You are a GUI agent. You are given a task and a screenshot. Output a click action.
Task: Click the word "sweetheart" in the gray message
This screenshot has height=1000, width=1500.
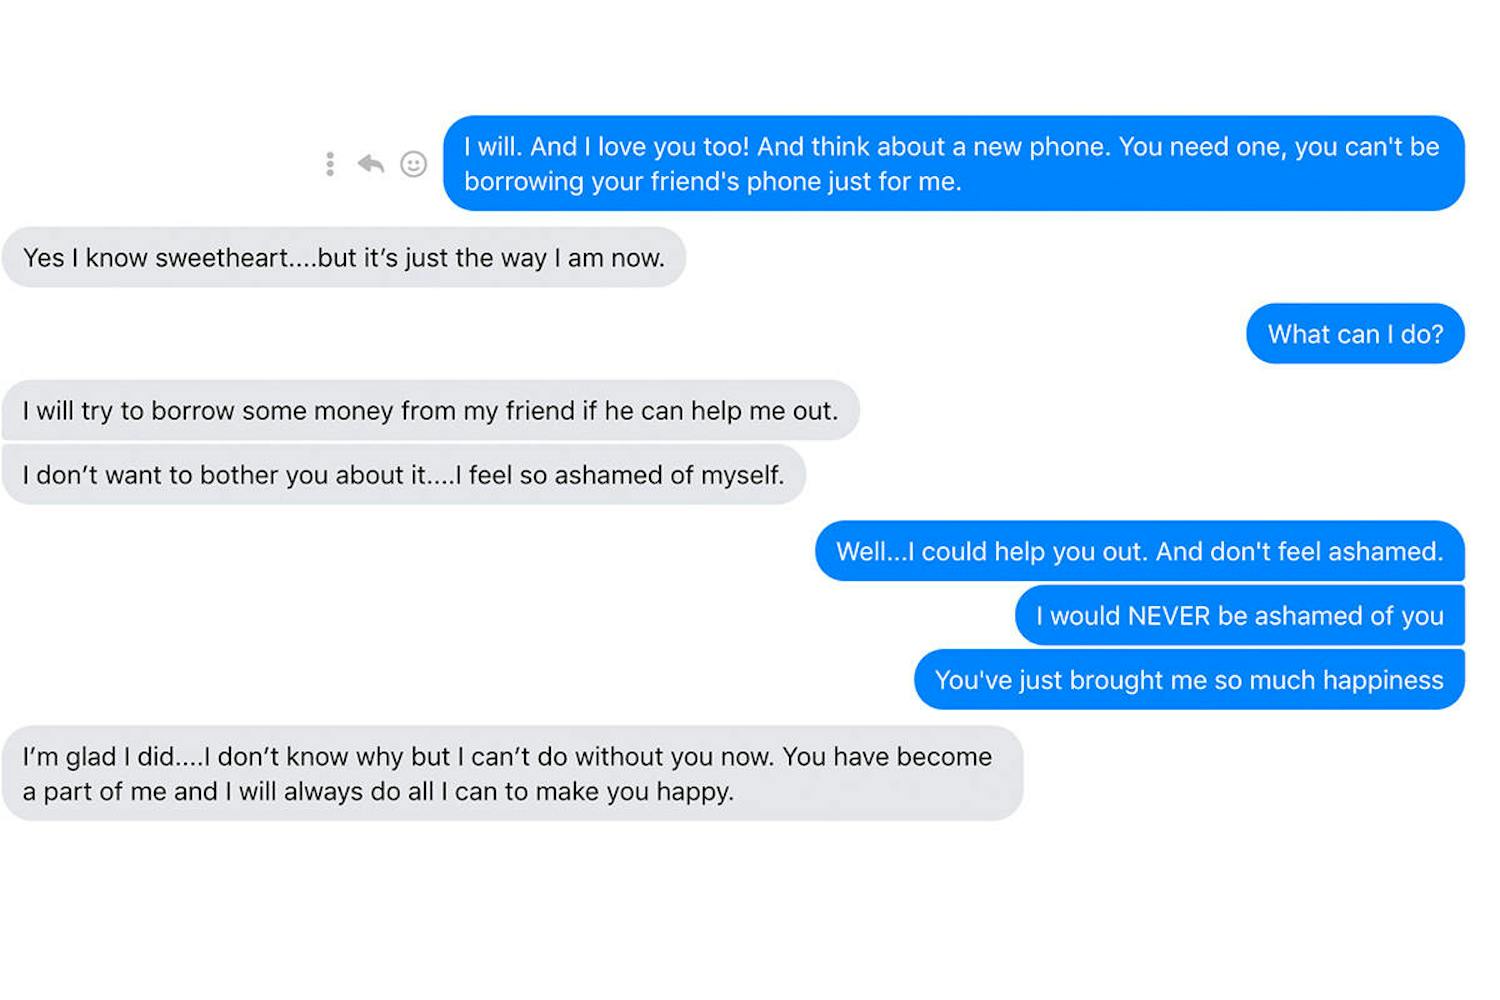click(221, 258)
